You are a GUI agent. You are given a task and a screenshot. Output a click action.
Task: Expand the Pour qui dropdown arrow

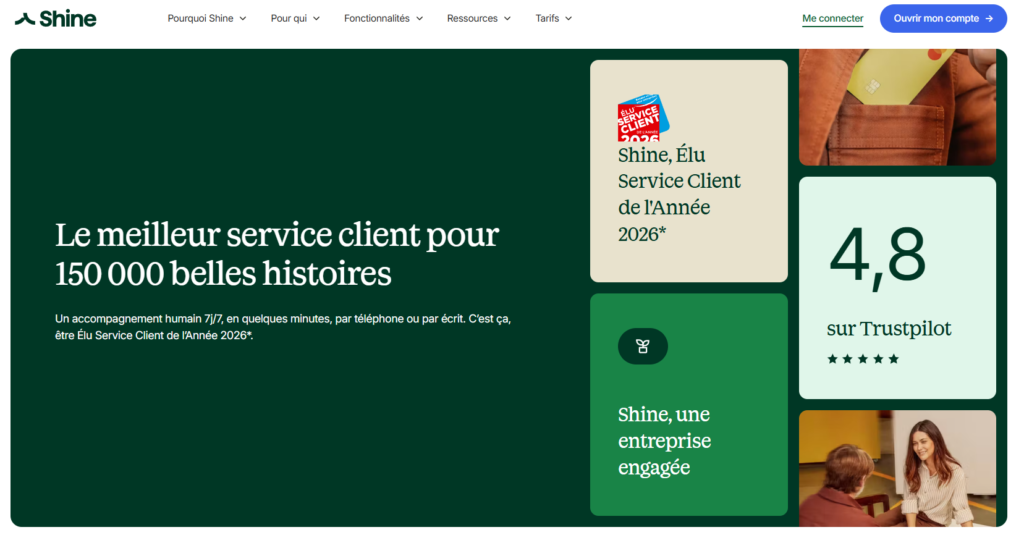tap(316, 18)
